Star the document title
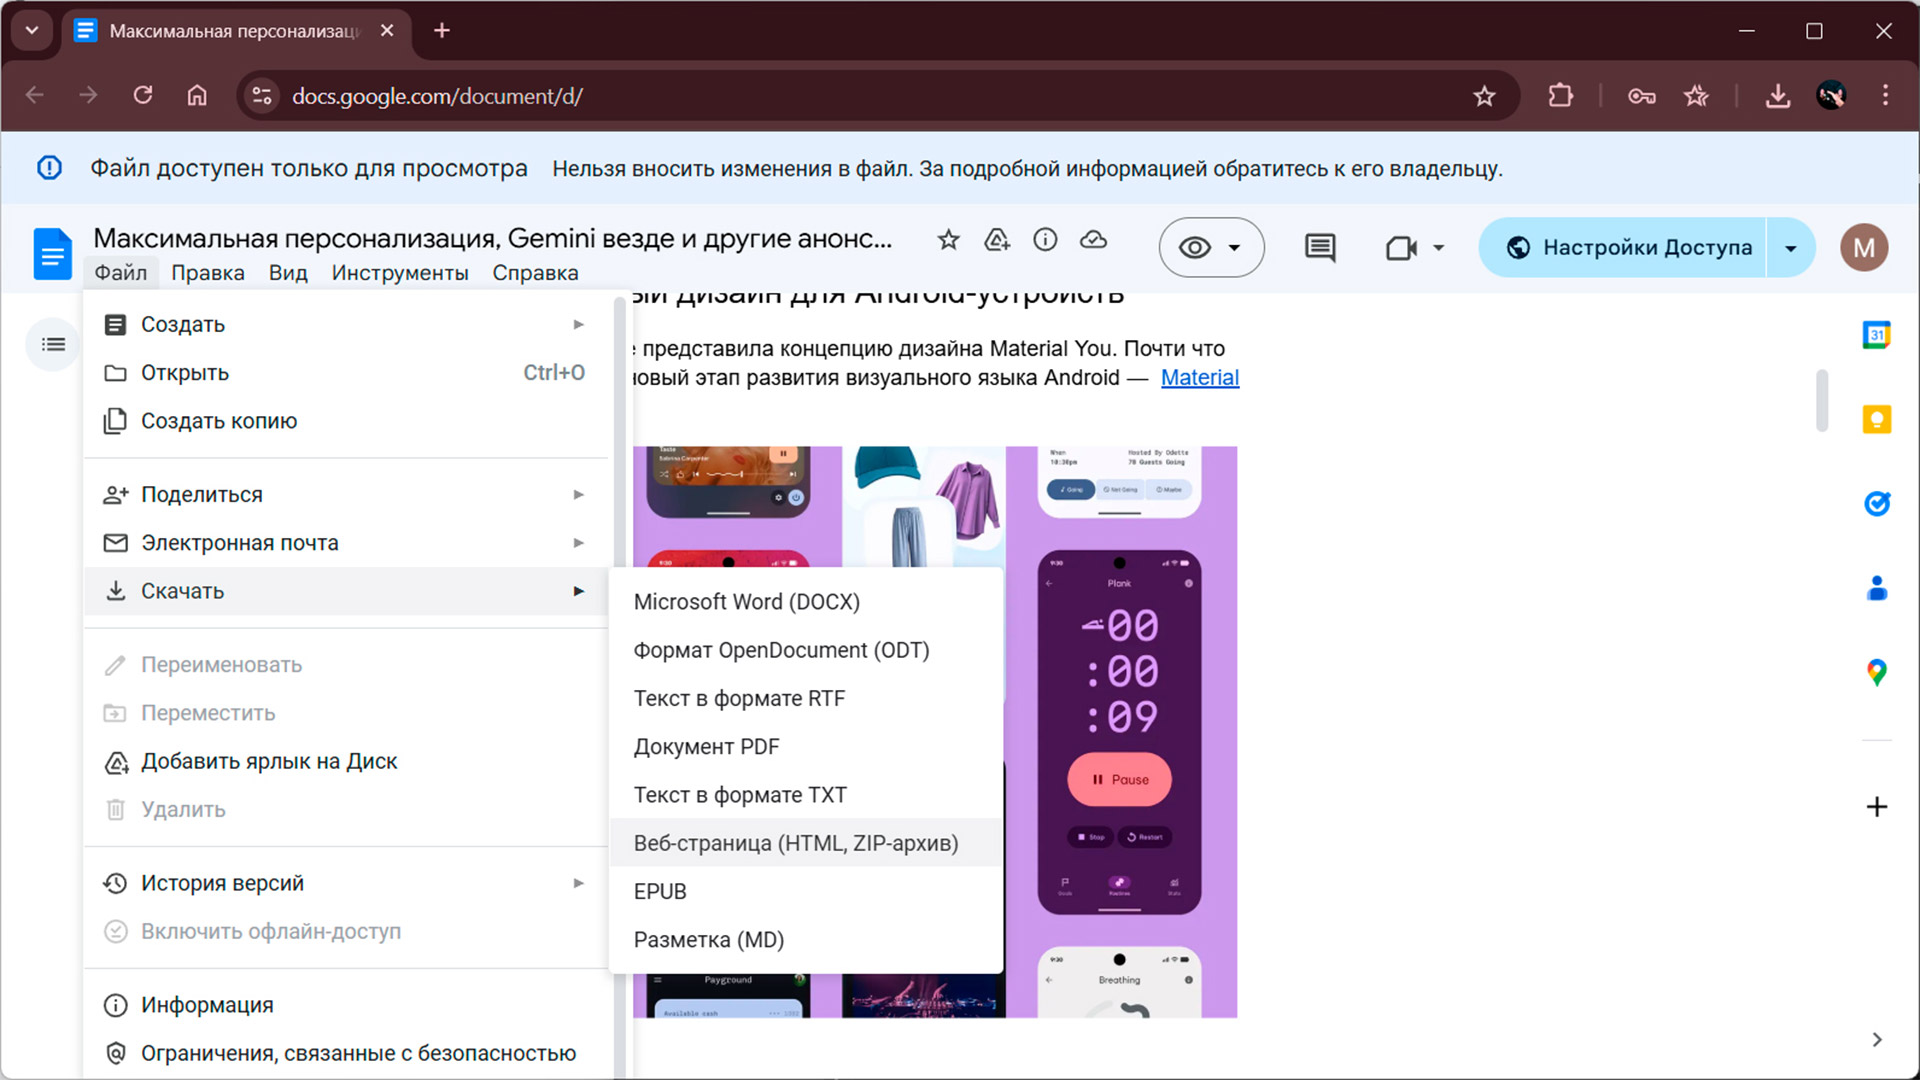 [x=948, y=240]
